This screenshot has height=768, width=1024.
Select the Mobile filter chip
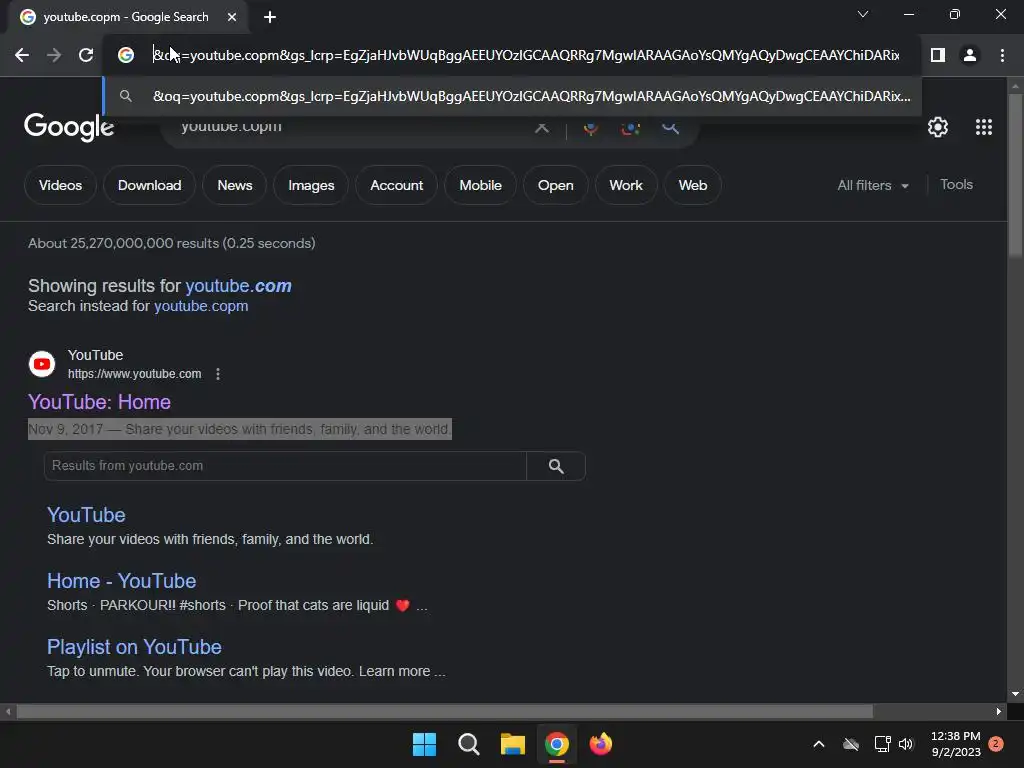click(480, 185)
